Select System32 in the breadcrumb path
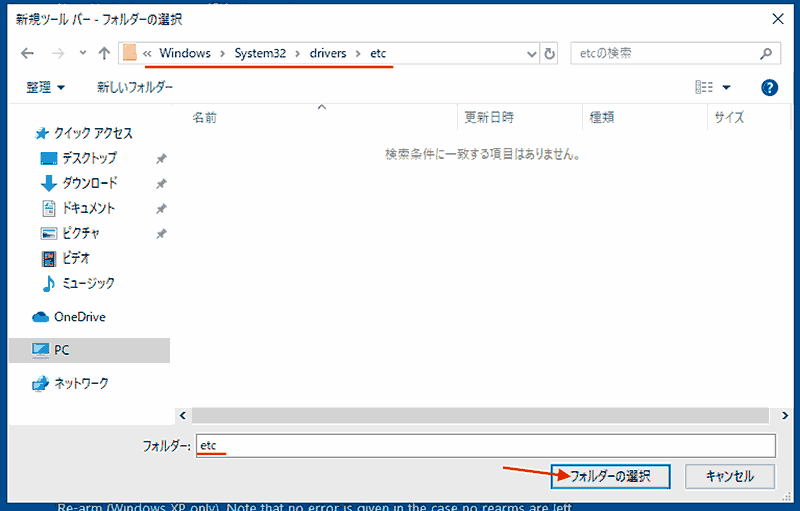This screenshot has width=800, height=511. coord(260,53)
